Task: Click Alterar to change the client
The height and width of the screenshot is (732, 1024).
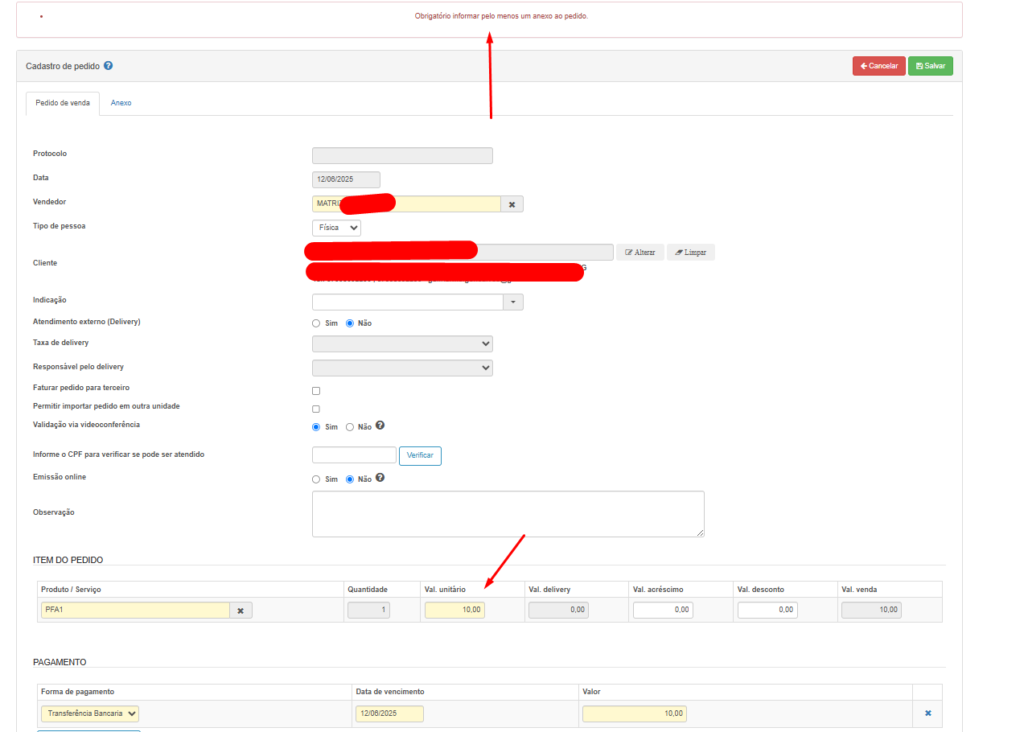Action: [640, 252]
